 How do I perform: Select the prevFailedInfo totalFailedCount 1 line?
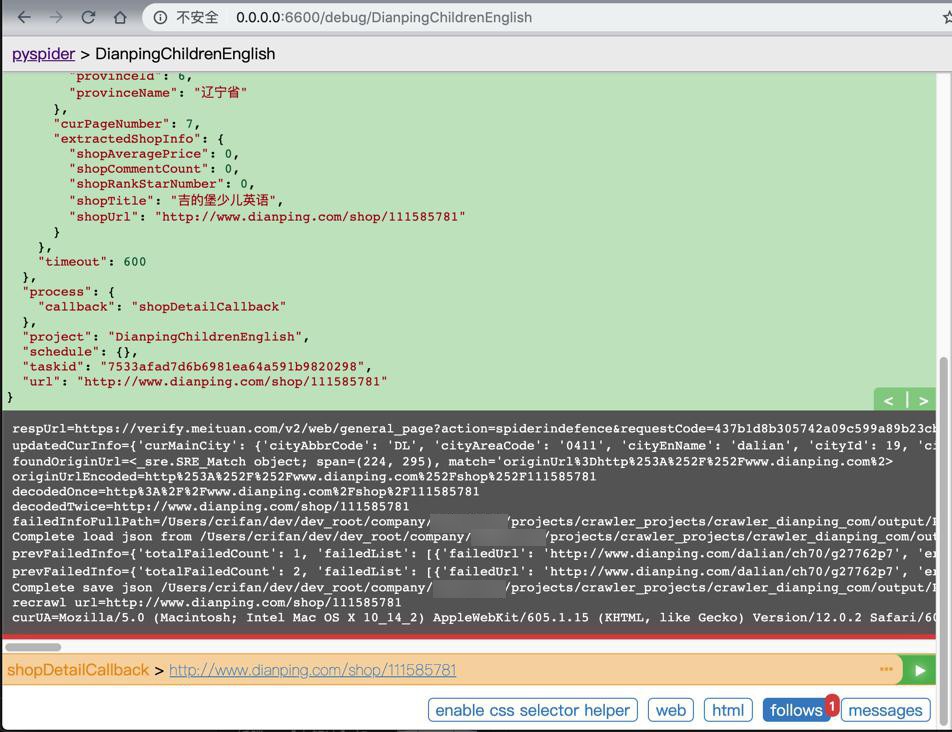tap(474, 554)
